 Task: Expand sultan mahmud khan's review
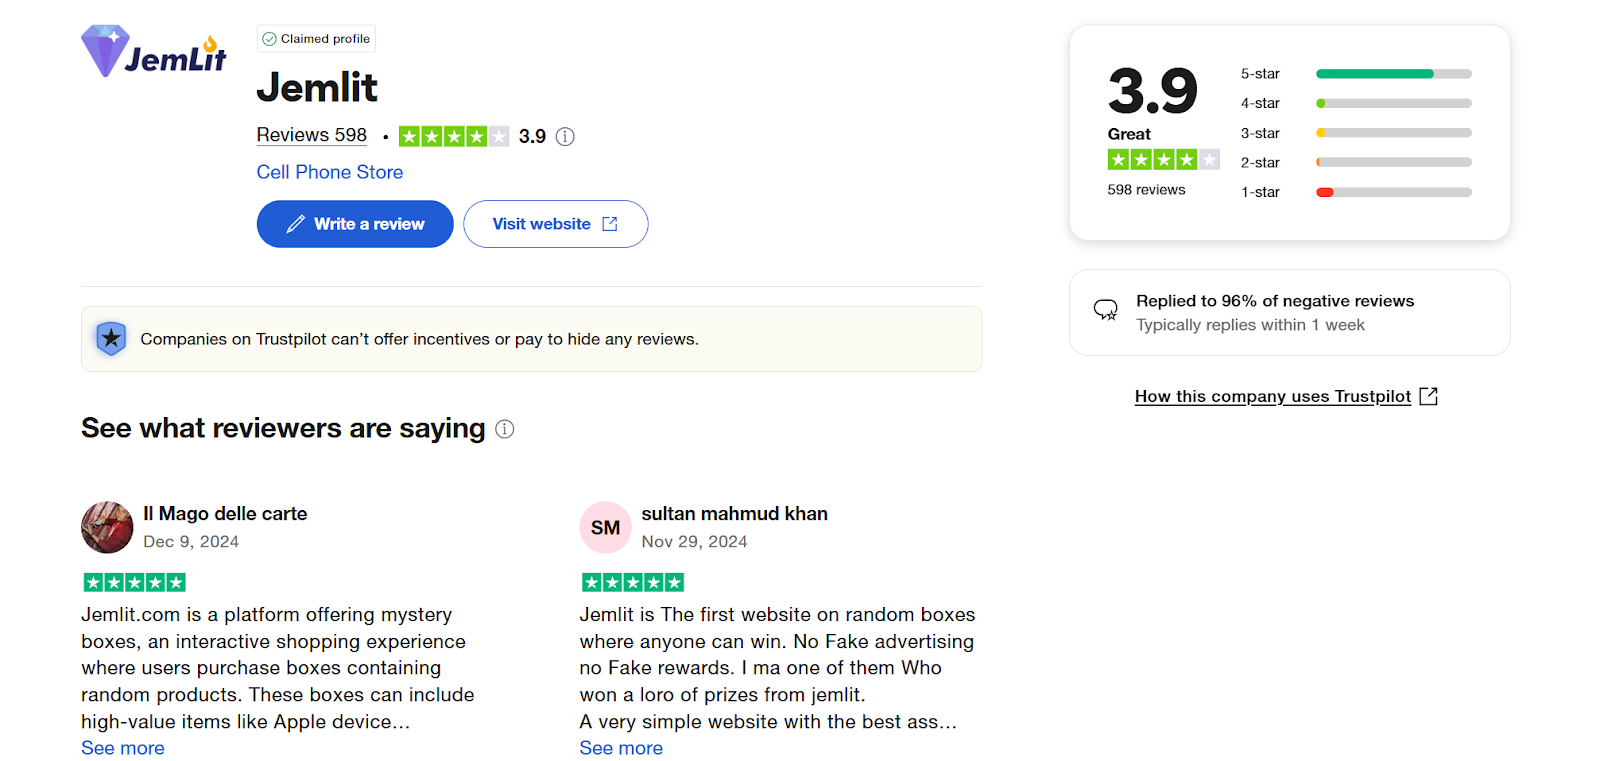click(x=621, y=748)
